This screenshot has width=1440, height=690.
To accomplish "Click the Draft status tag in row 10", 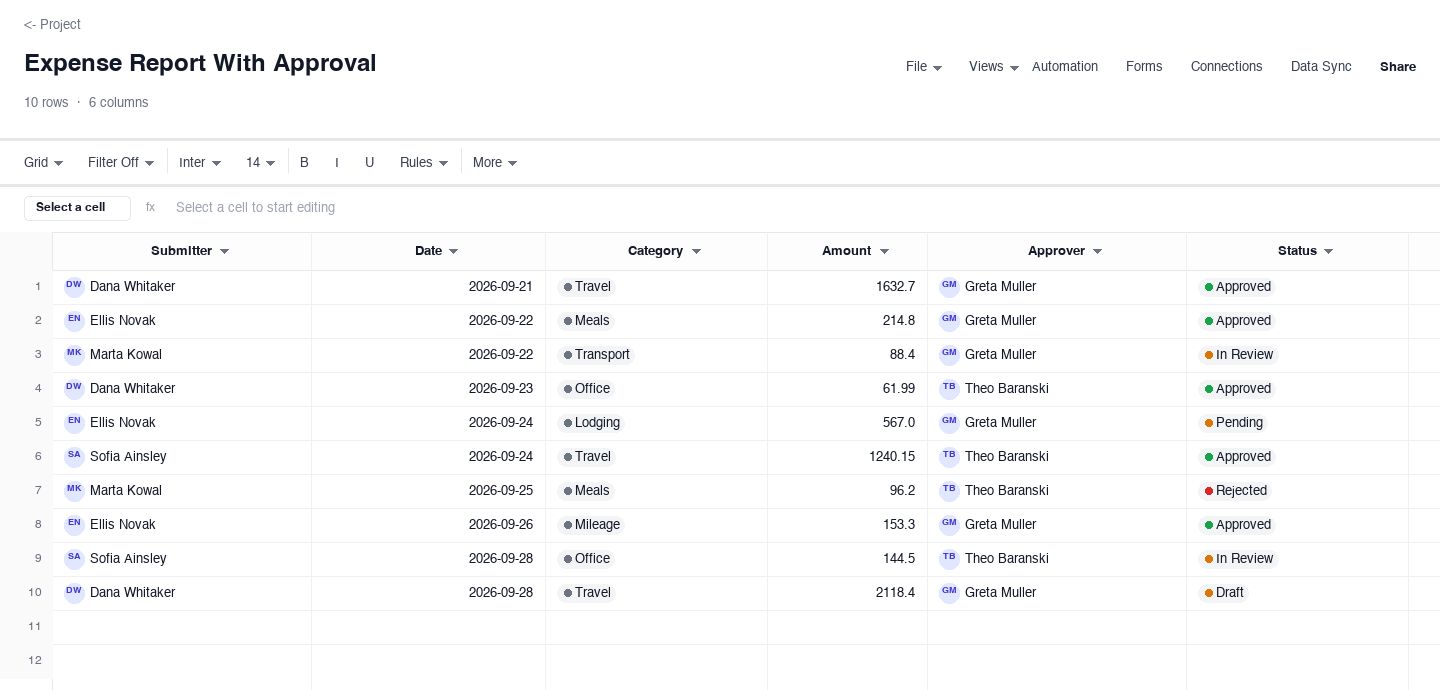I will click(1223, 593).
